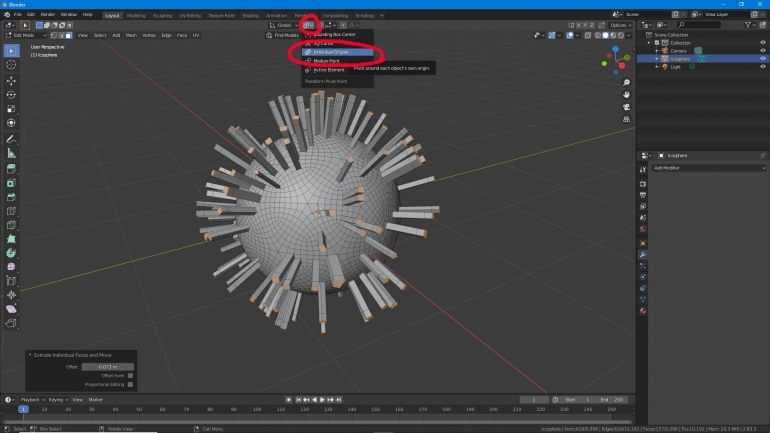Viewport: 770px width, 433px height.
Task: Toggle Offset Even checkbox
Action: pos(131,376)
